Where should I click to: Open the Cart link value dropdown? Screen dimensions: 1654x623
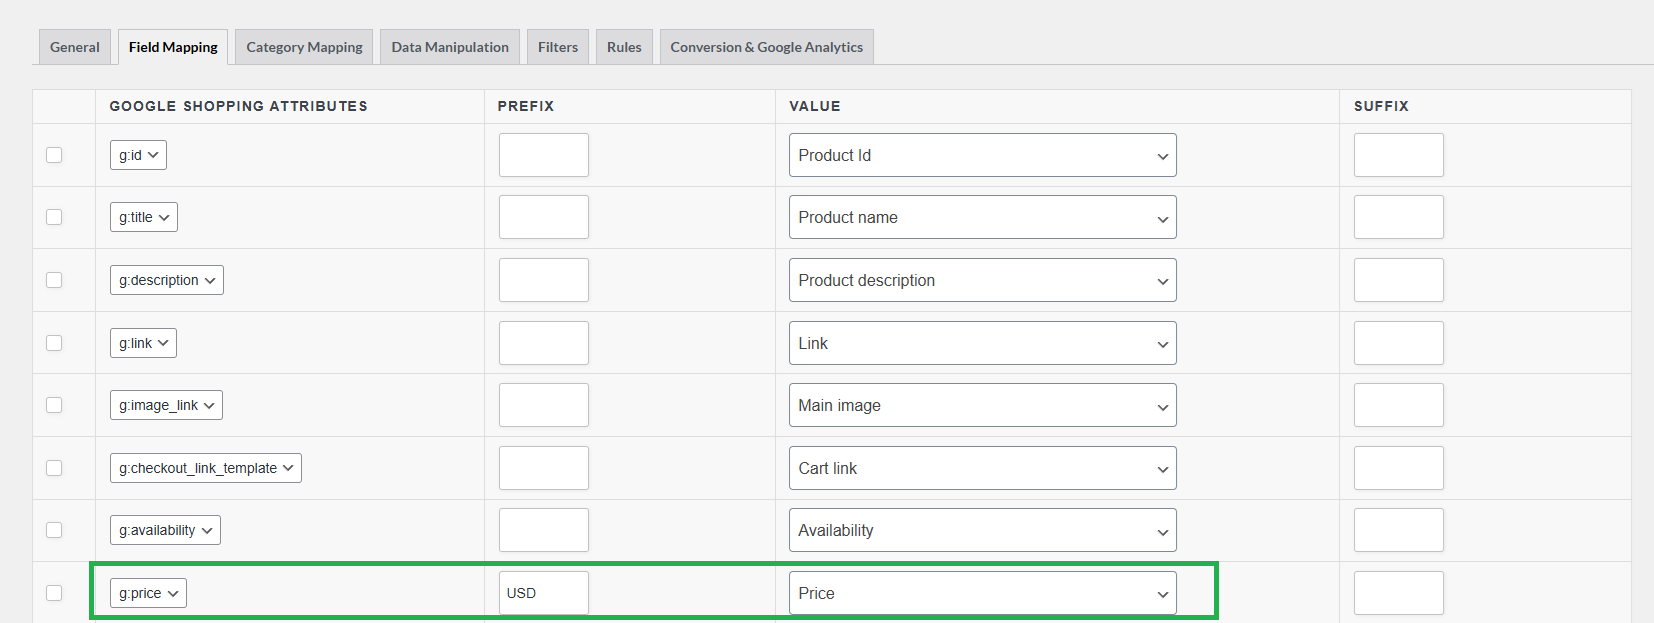pos(982,468)
